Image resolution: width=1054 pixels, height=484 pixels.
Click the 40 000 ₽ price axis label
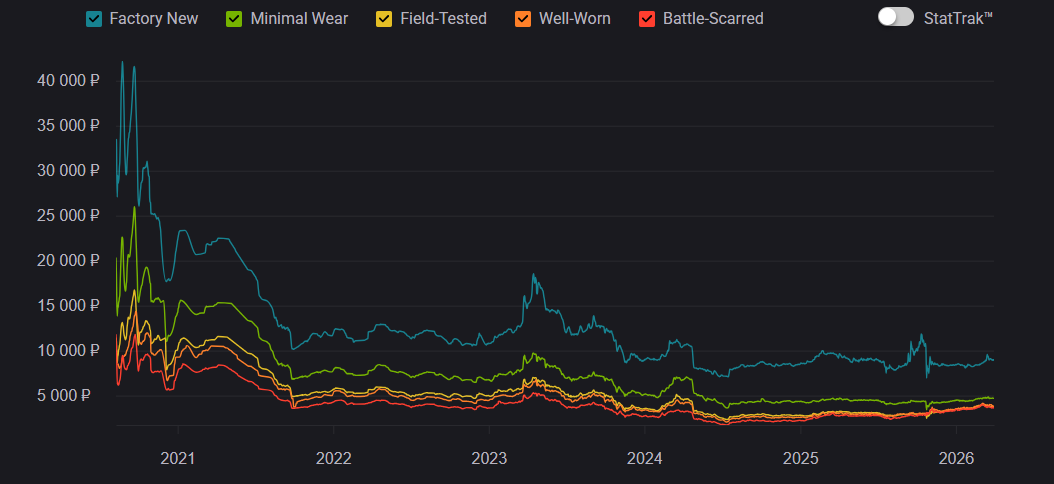(x=68, y=81)
